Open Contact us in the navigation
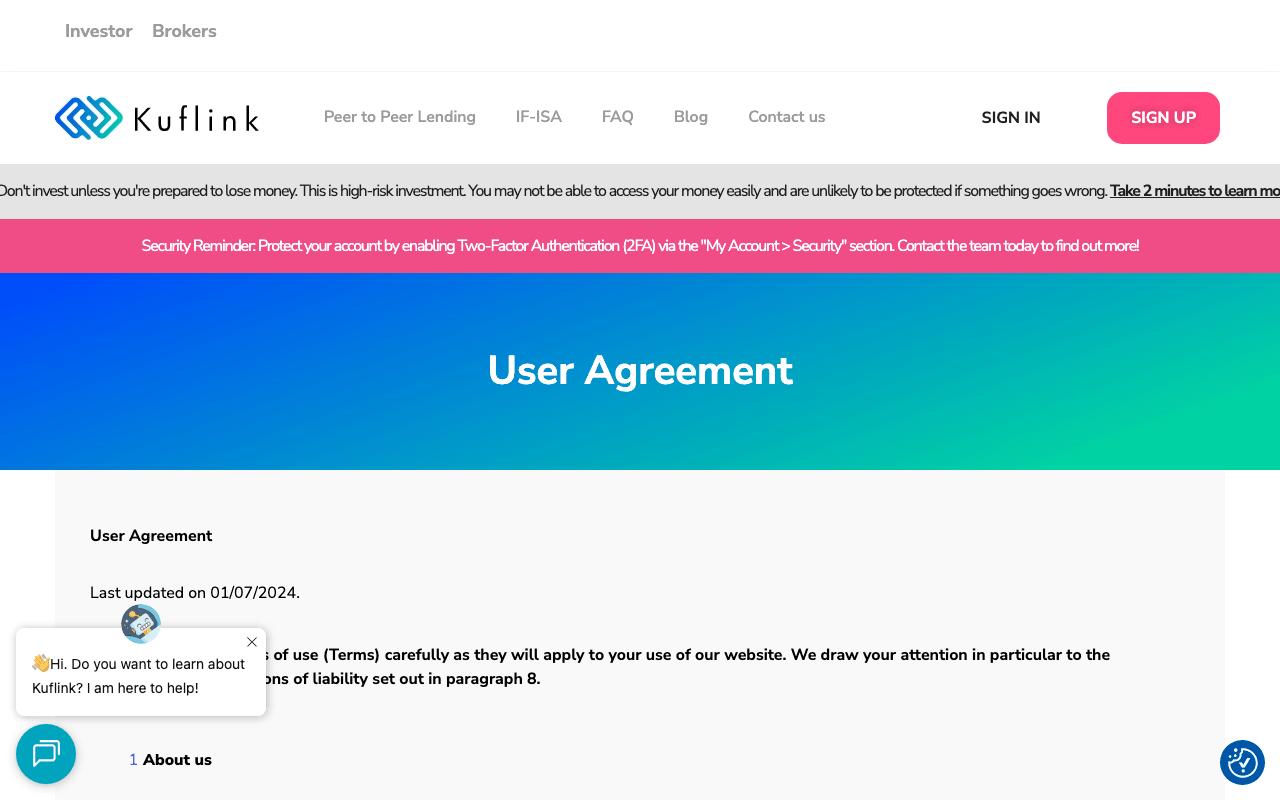 pyautogui.click(x=786, y=117)
